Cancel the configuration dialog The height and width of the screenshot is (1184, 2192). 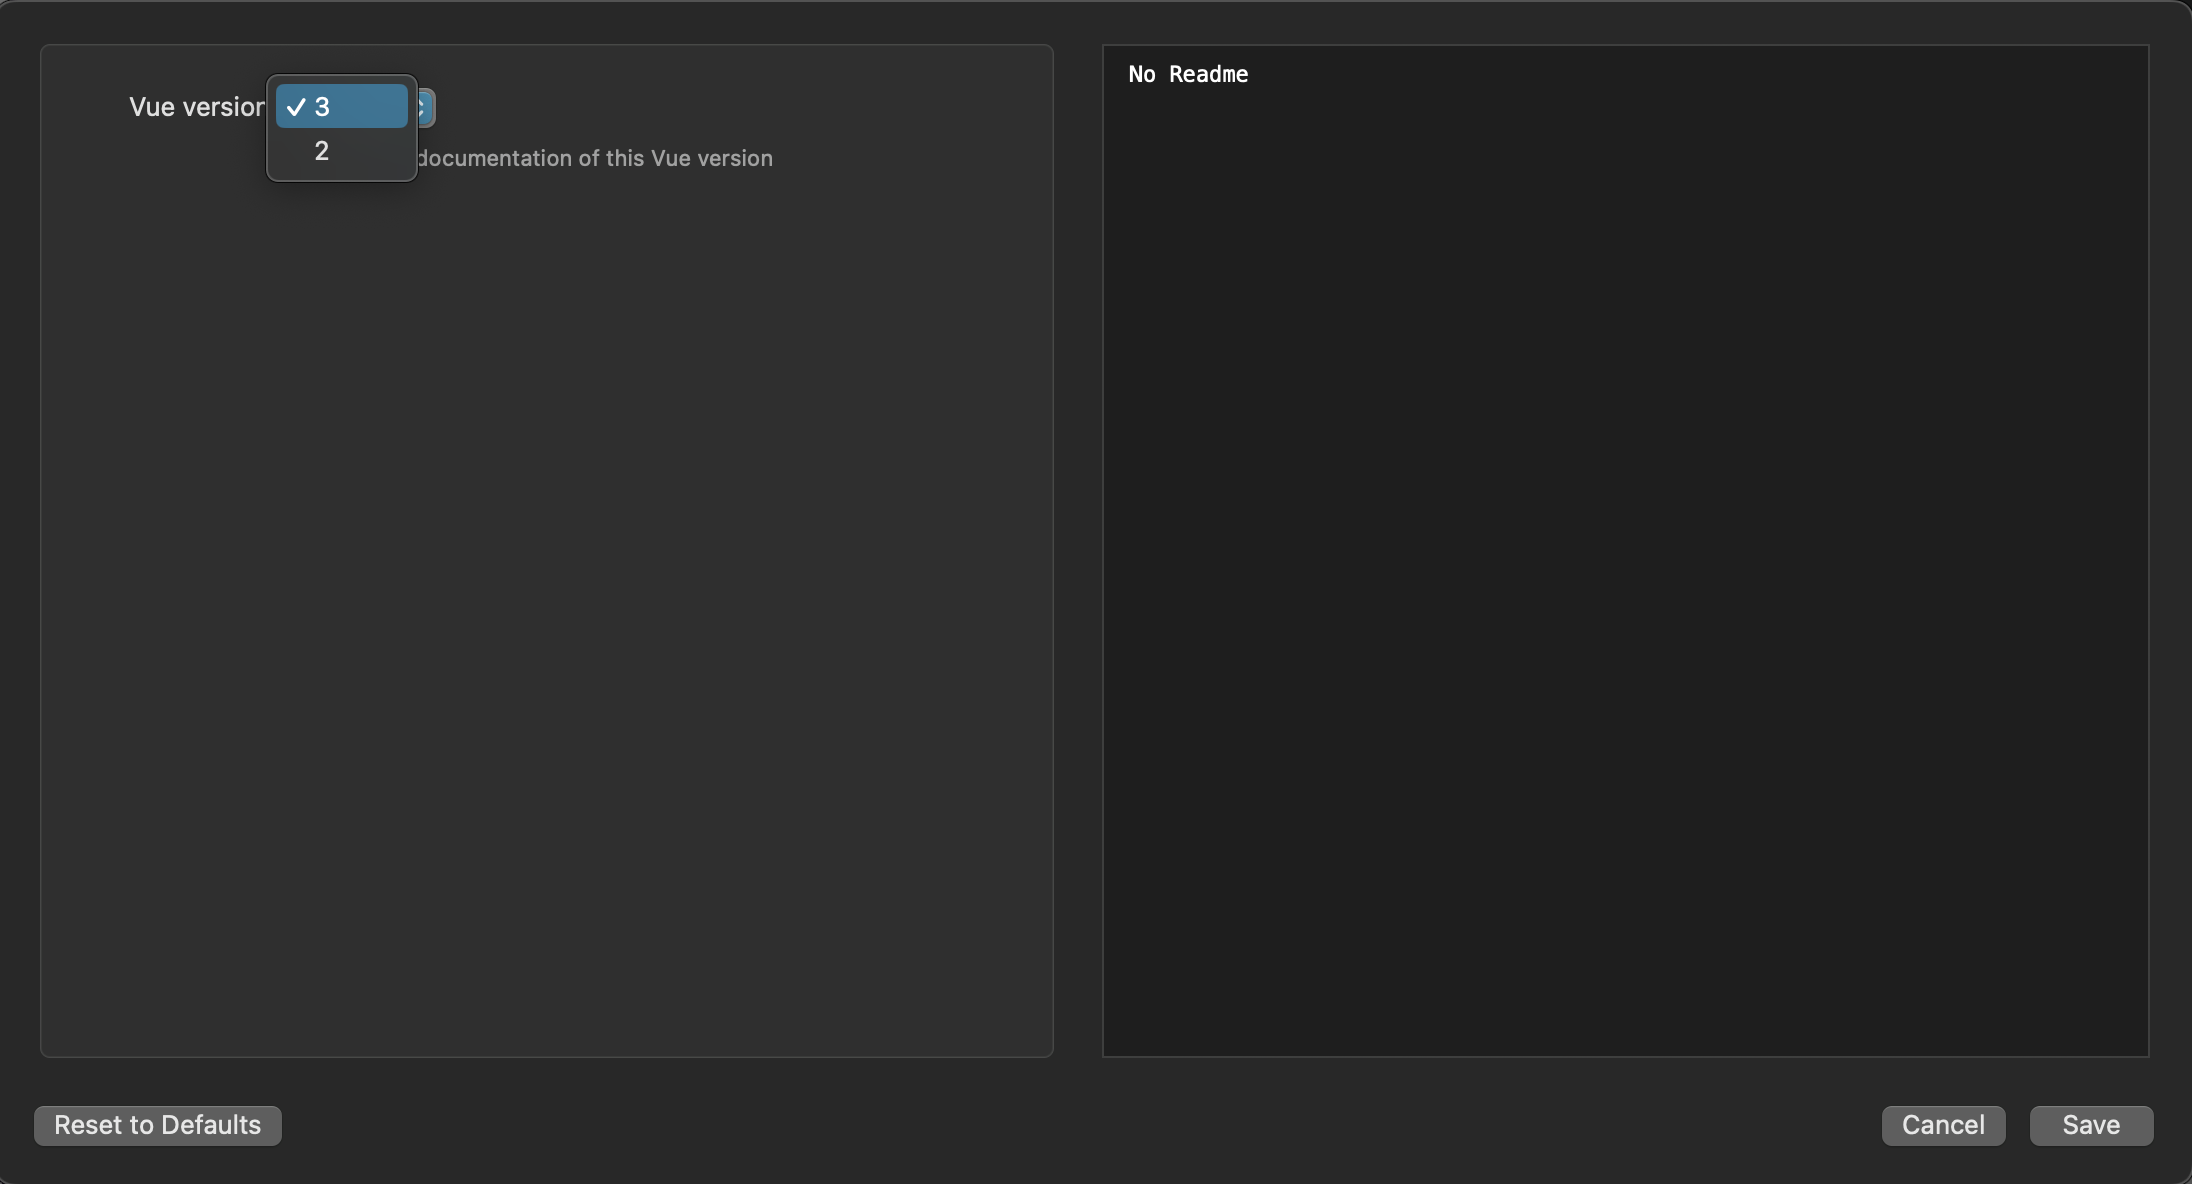[1943, 1125]
